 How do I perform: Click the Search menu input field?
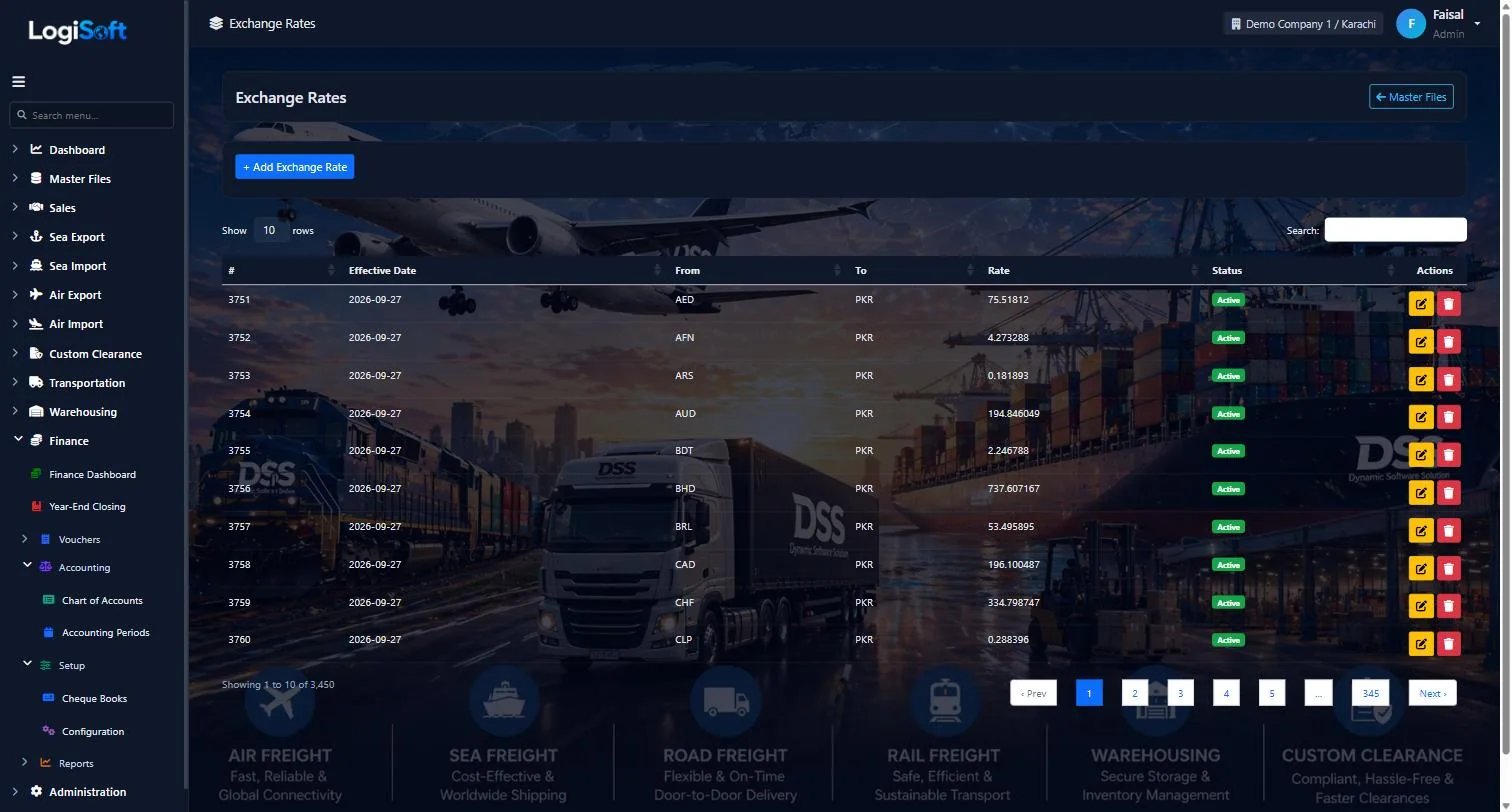pyautogui.click(x=91, y=115)
